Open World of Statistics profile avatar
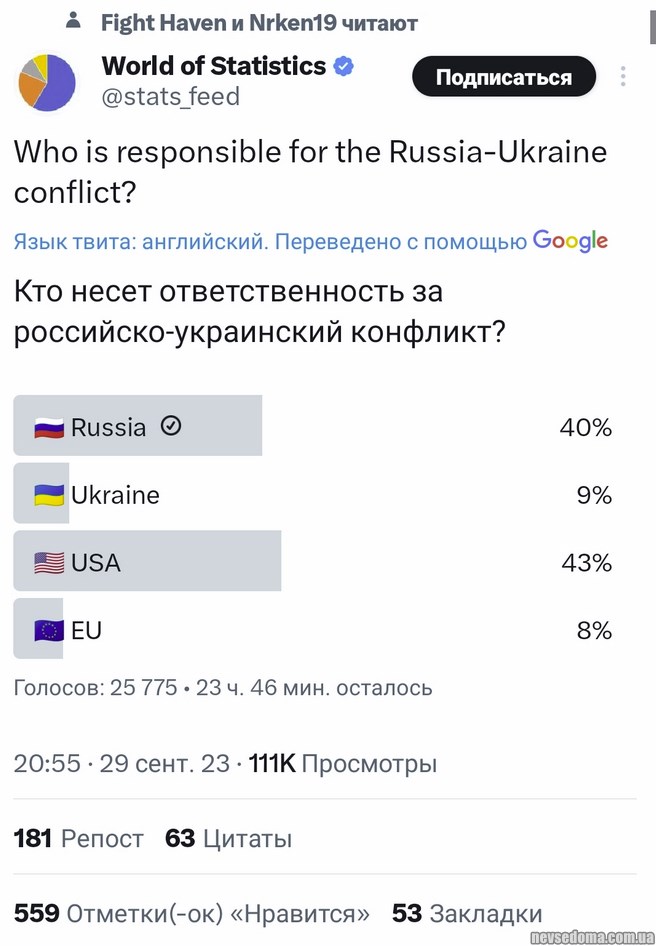Viewport: 656px width, 946px height. pyautogui.click(x=47, y=82)
